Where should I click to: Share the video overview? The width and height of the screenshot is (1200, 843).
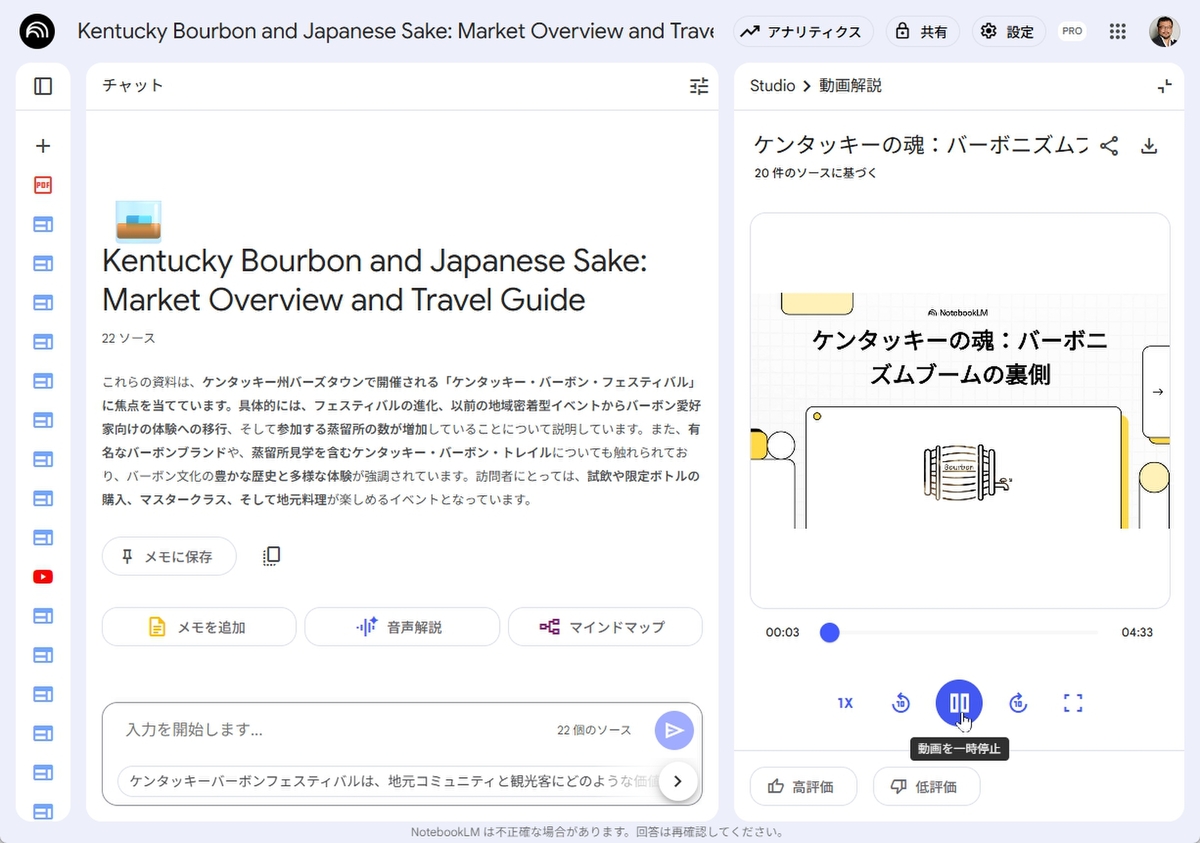pos(1109,146)
